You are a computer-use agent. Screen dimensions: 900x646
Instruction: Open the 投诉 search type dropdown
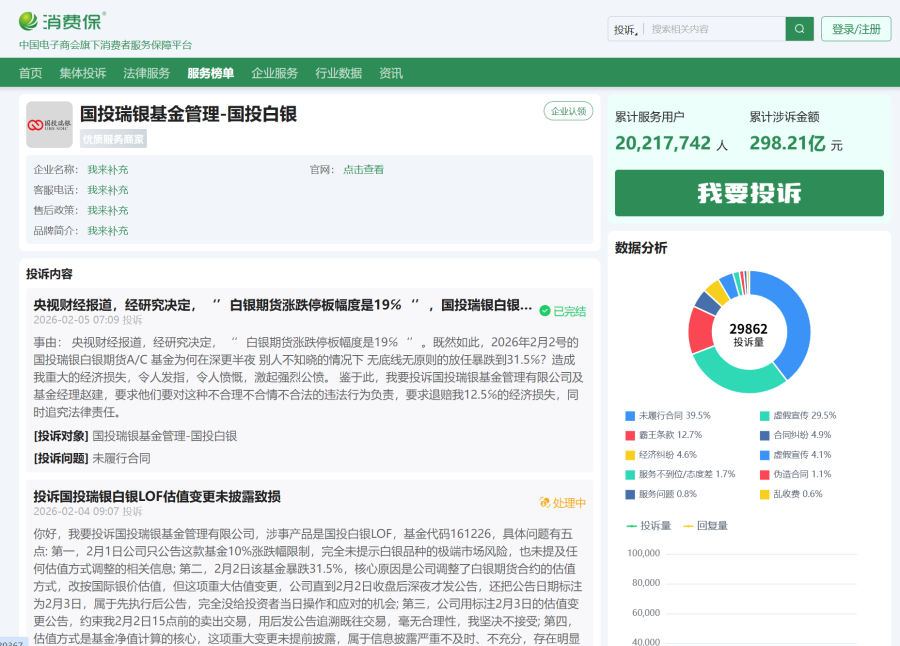(x=626, y=30)
